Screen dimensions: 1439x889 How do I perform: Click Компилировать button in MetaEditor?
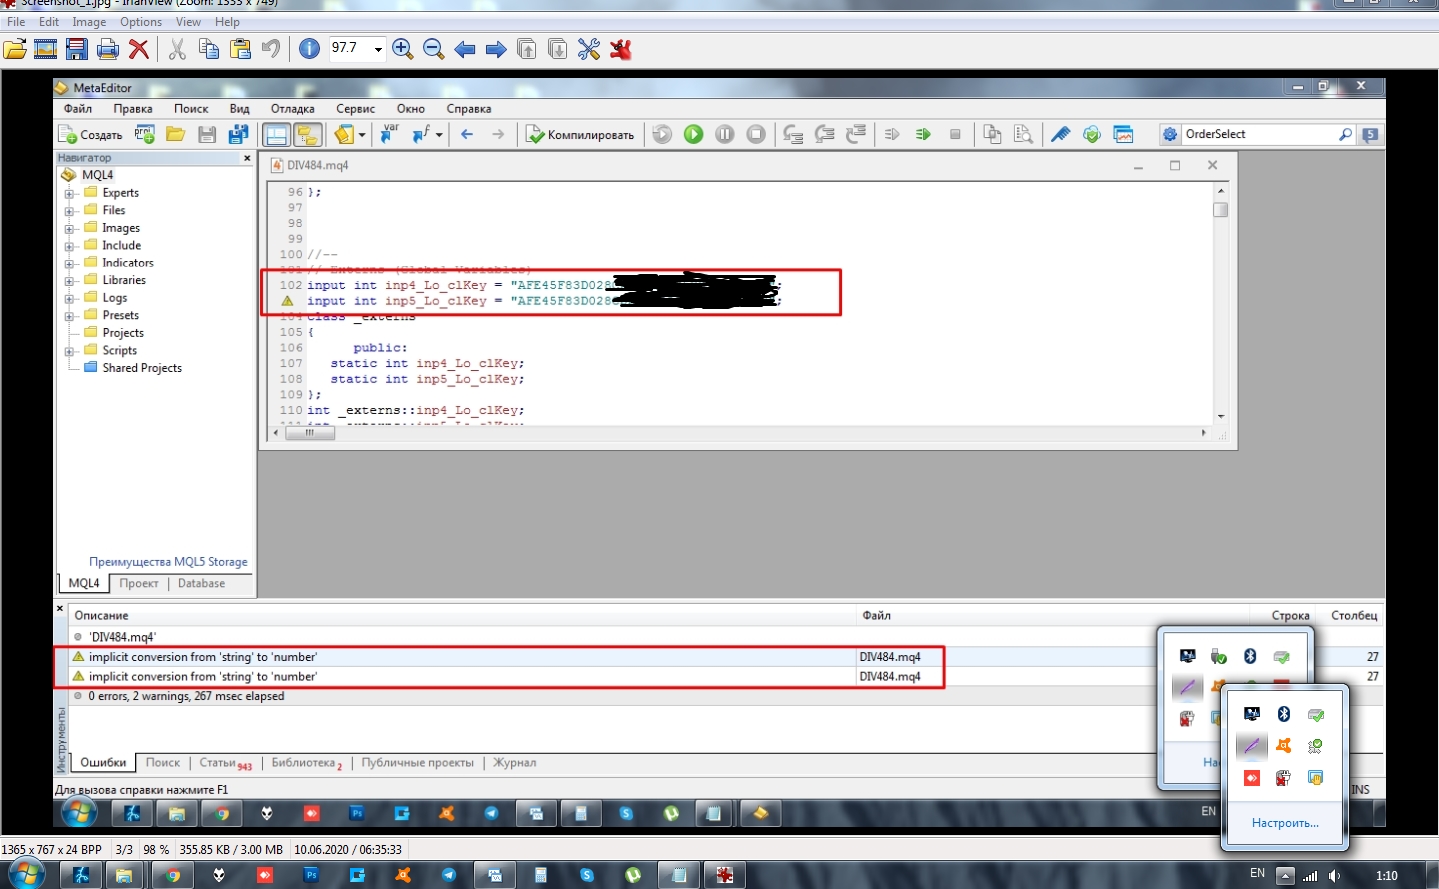click(581, 135)
